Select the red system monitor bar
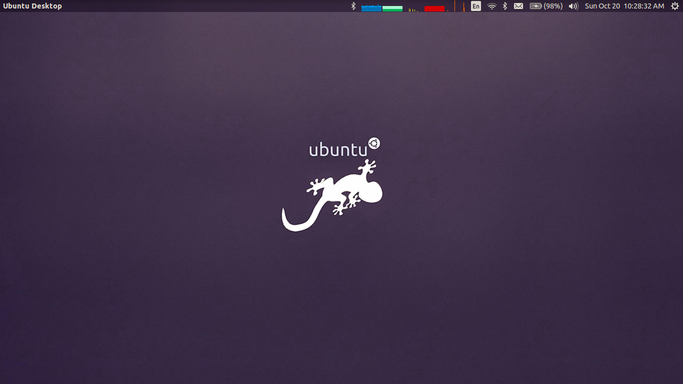The width and height of the screenshot is (683, 384). [434, 8]
